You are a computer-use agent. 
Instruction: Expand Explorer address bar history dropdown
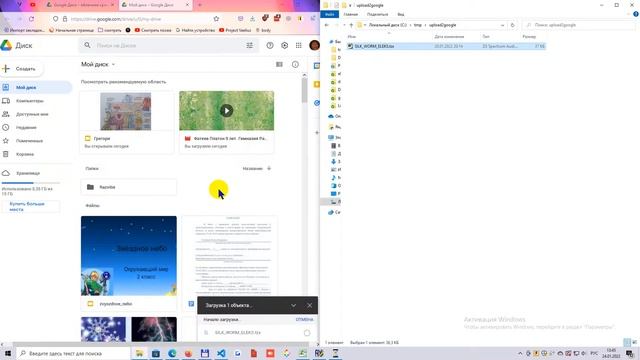tap(502, 25)
